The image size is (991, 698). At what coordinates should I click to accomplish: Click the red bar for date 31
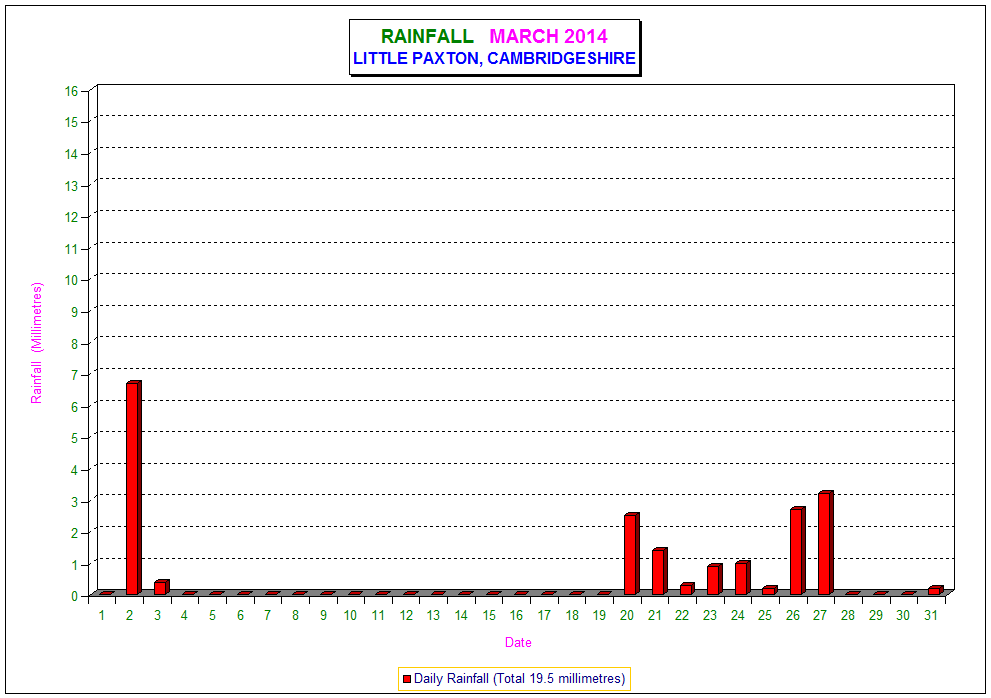click(936, 591)
